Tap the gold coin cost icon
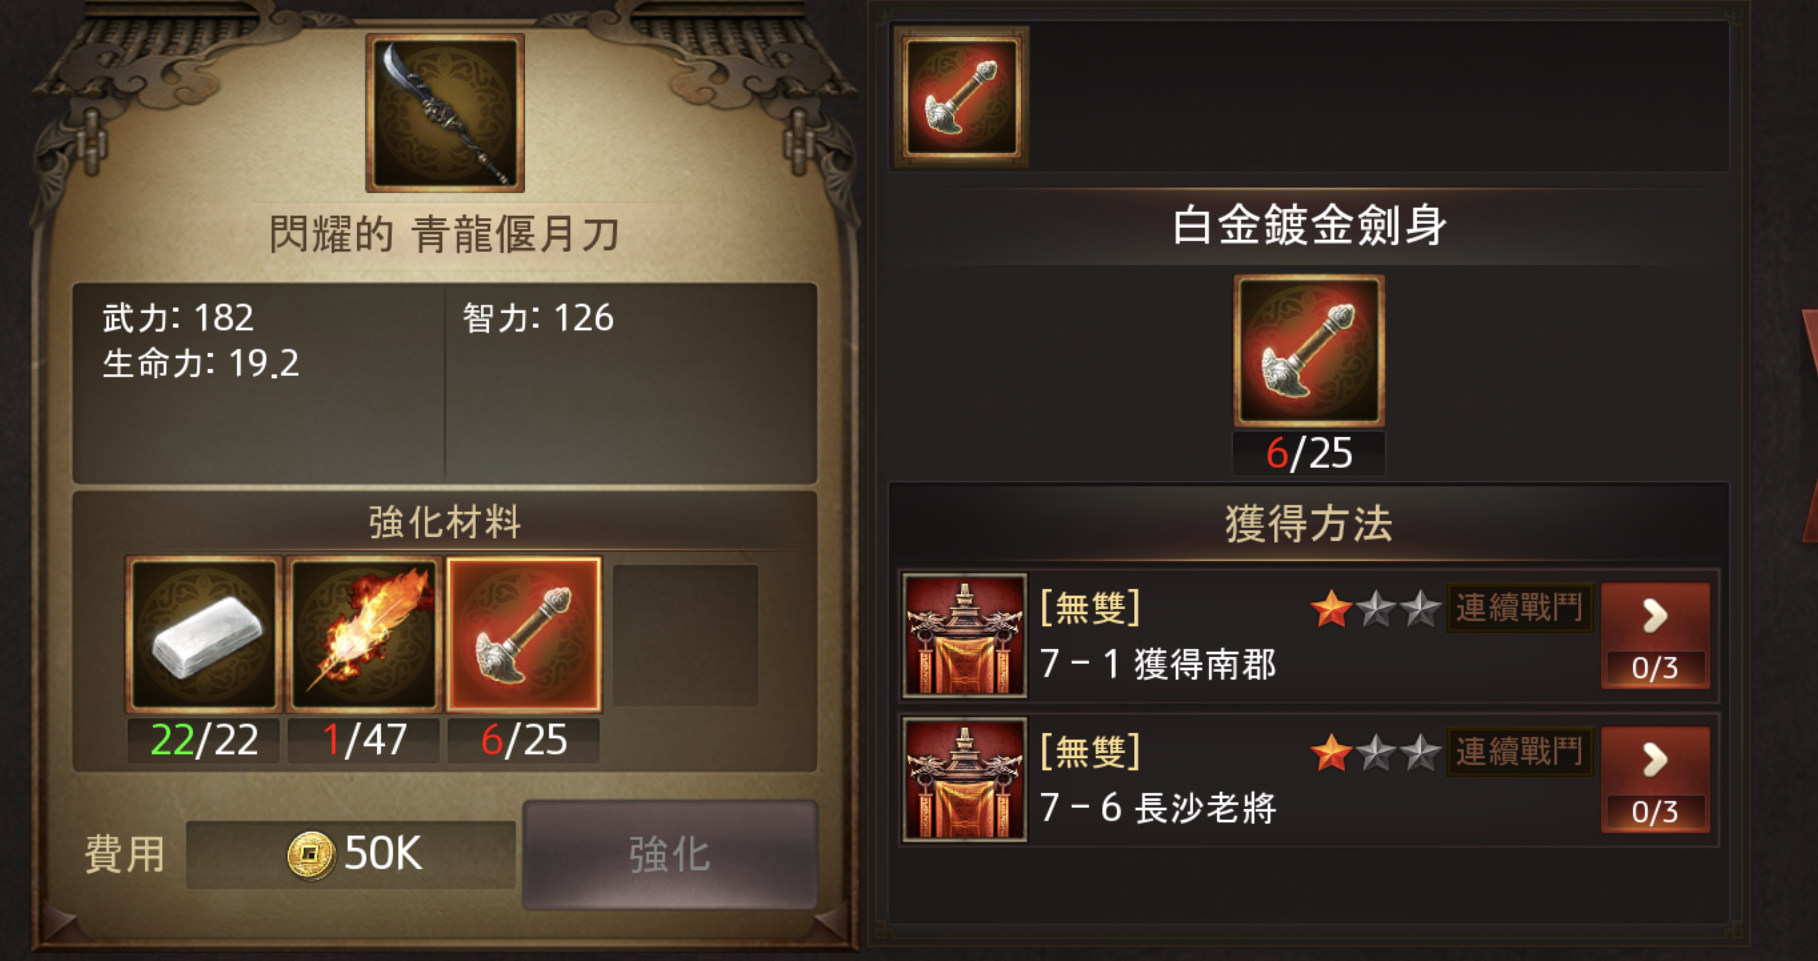This screenshot has width=1818, height=961. [310, 855]
